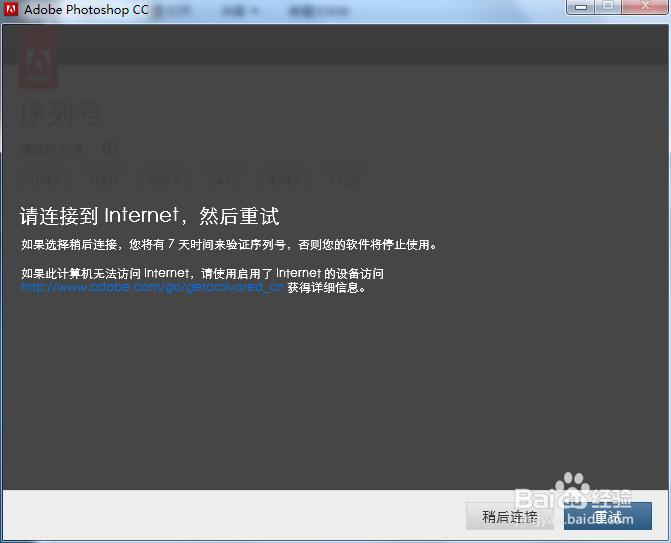Click the Adobe Photoshop CC title bar icon

(11, 9)
